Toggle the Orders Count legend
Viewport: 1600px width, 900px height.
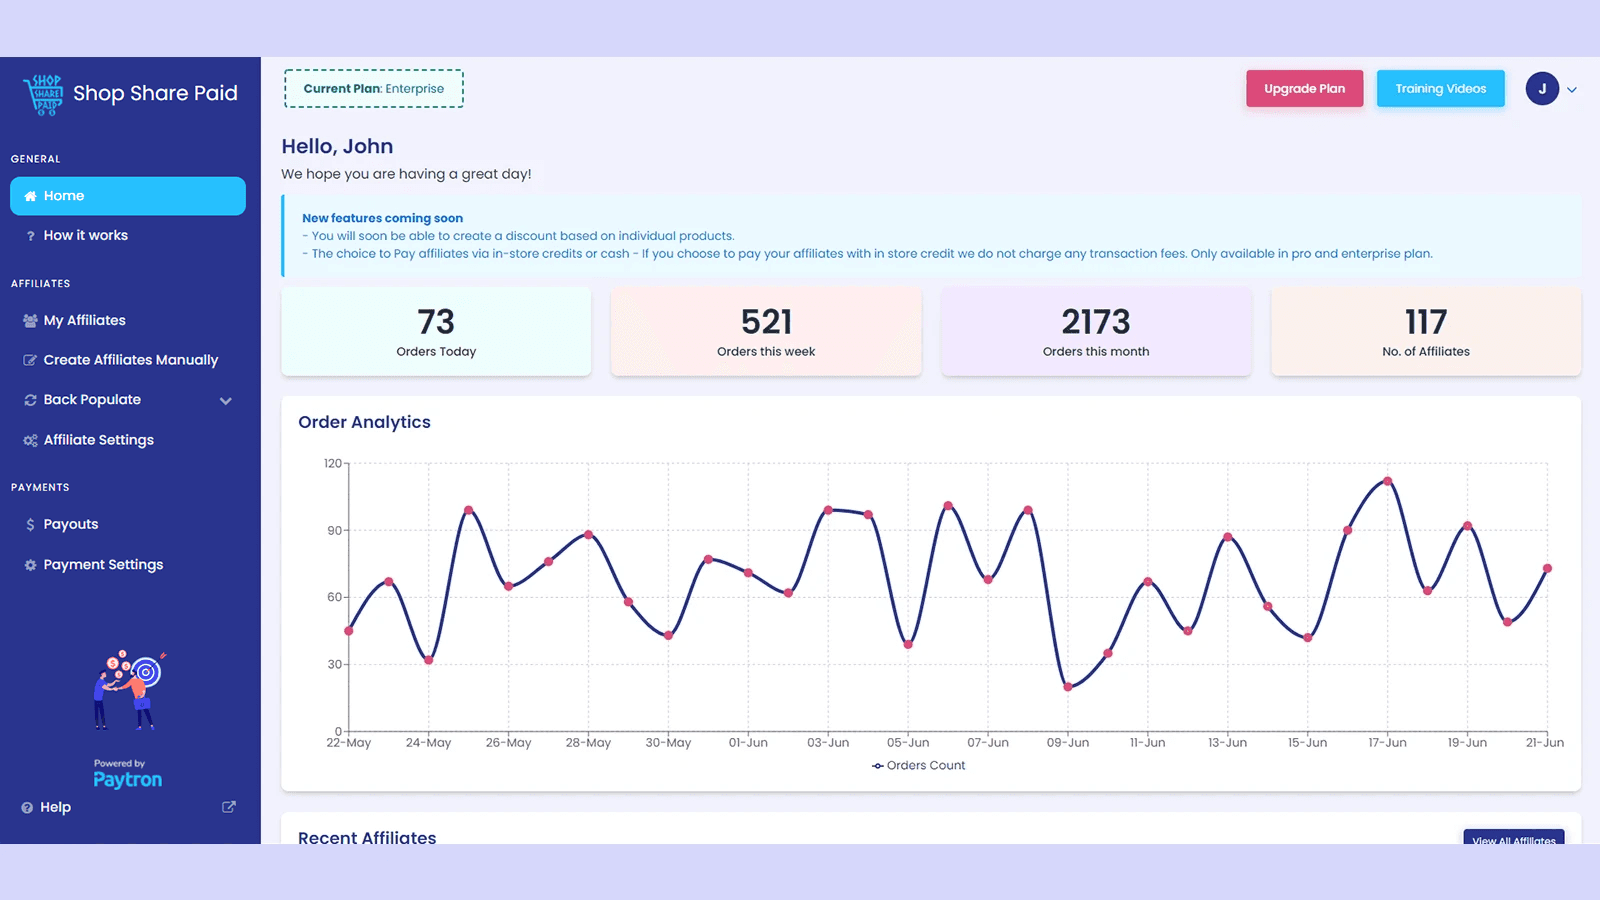[917, 765]
